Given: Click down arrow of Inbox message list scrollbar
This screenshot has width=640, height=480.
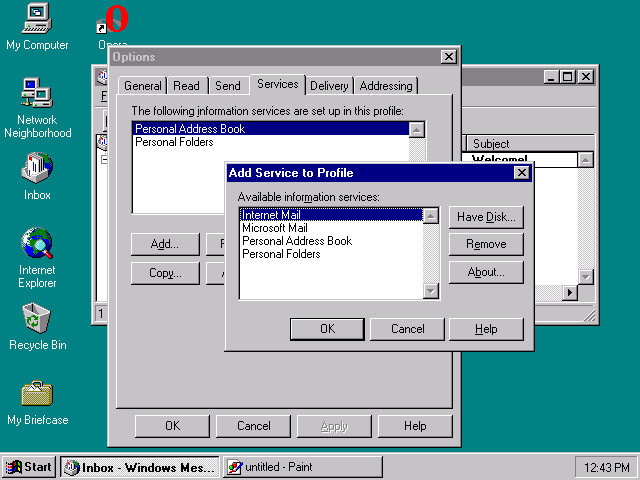Looking at the screenshot, I should [586, 277].
